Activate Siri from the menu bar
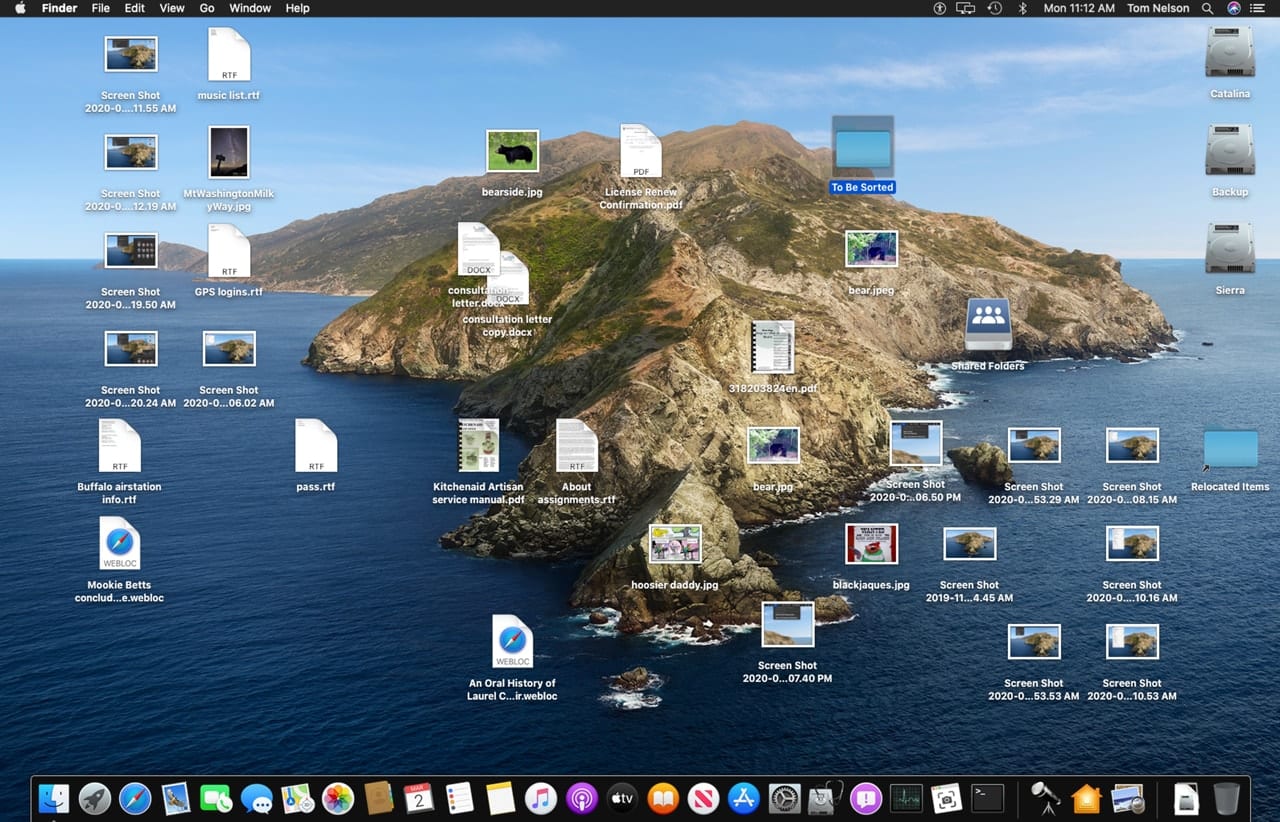The width and height of the screenshot is (1280, 822). coord(1234,8)
